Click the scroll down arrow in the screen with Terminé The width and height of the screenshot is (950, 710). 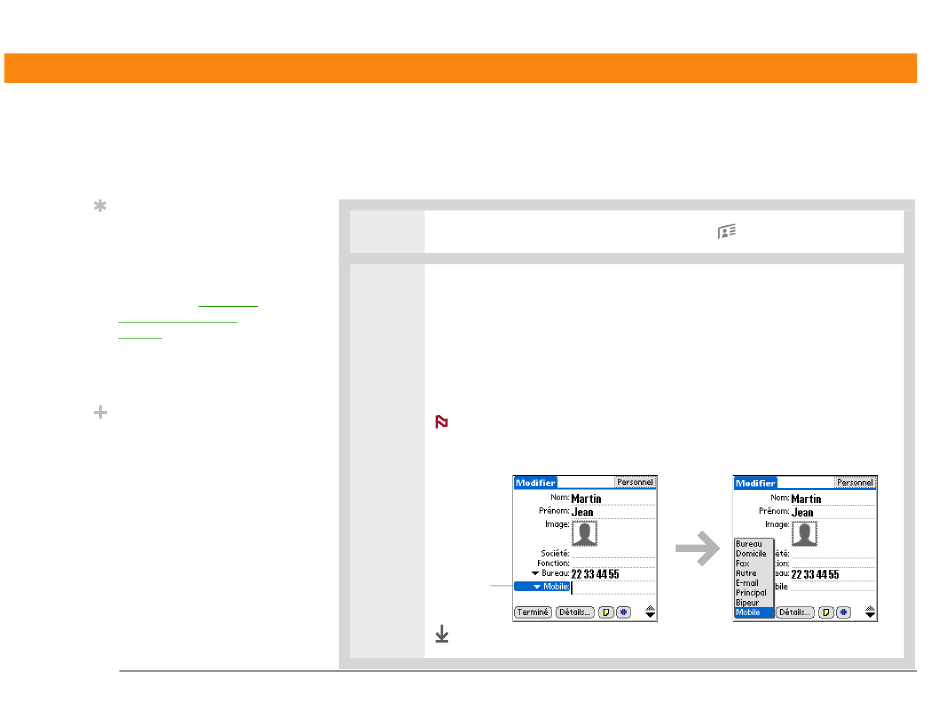pos(650,615)
